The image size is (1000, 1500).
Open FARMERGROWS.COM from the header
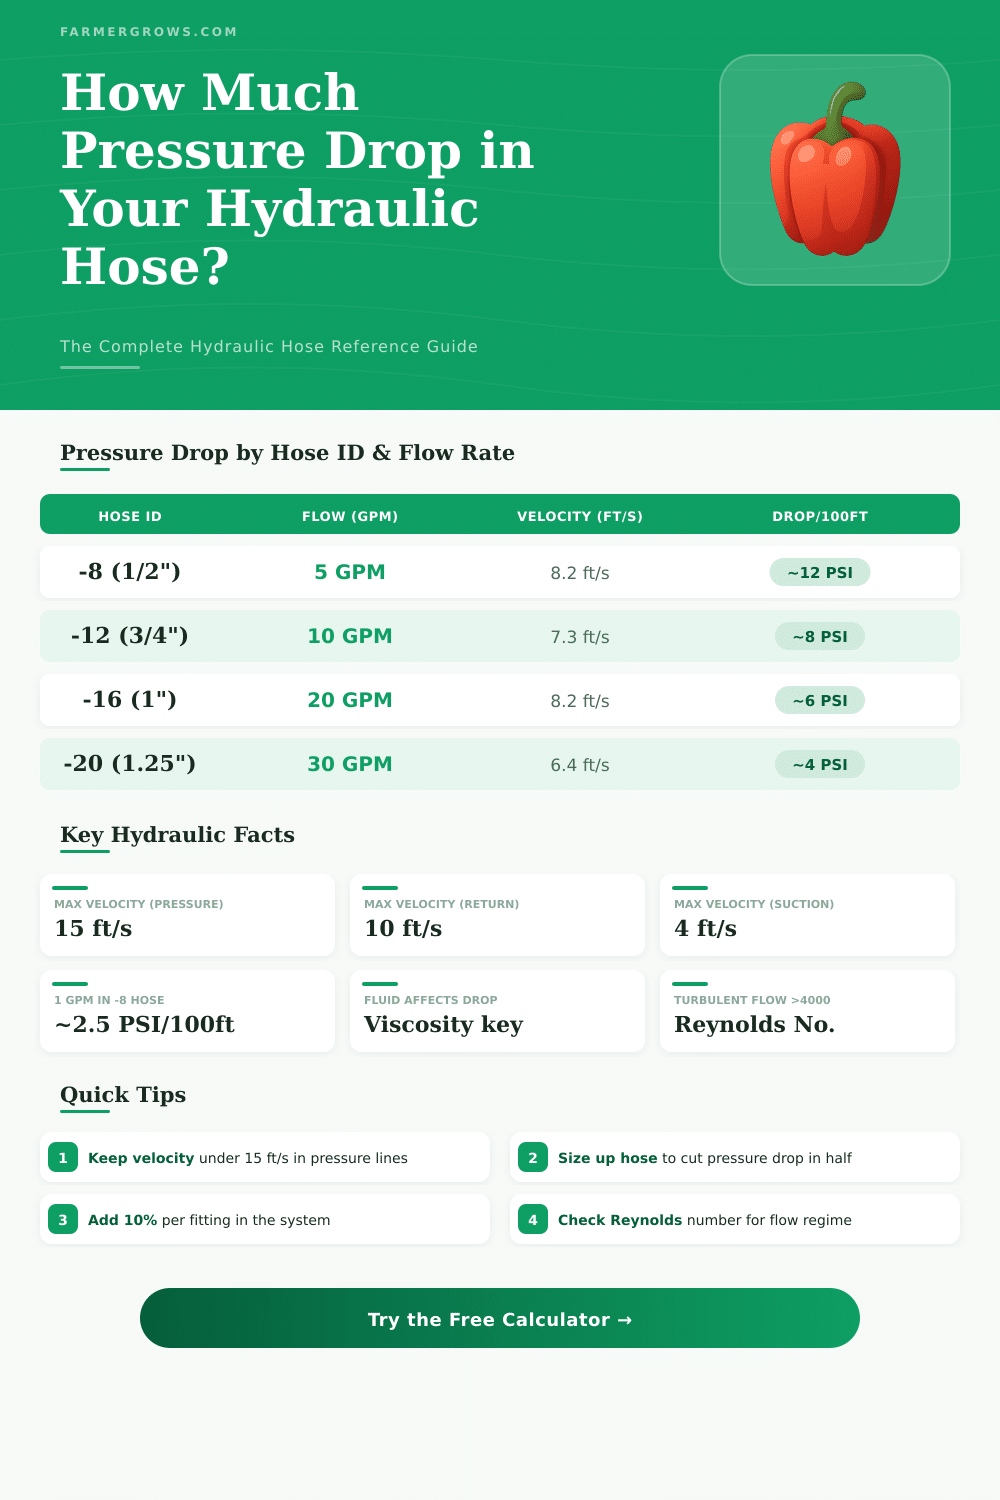point(148,31)
